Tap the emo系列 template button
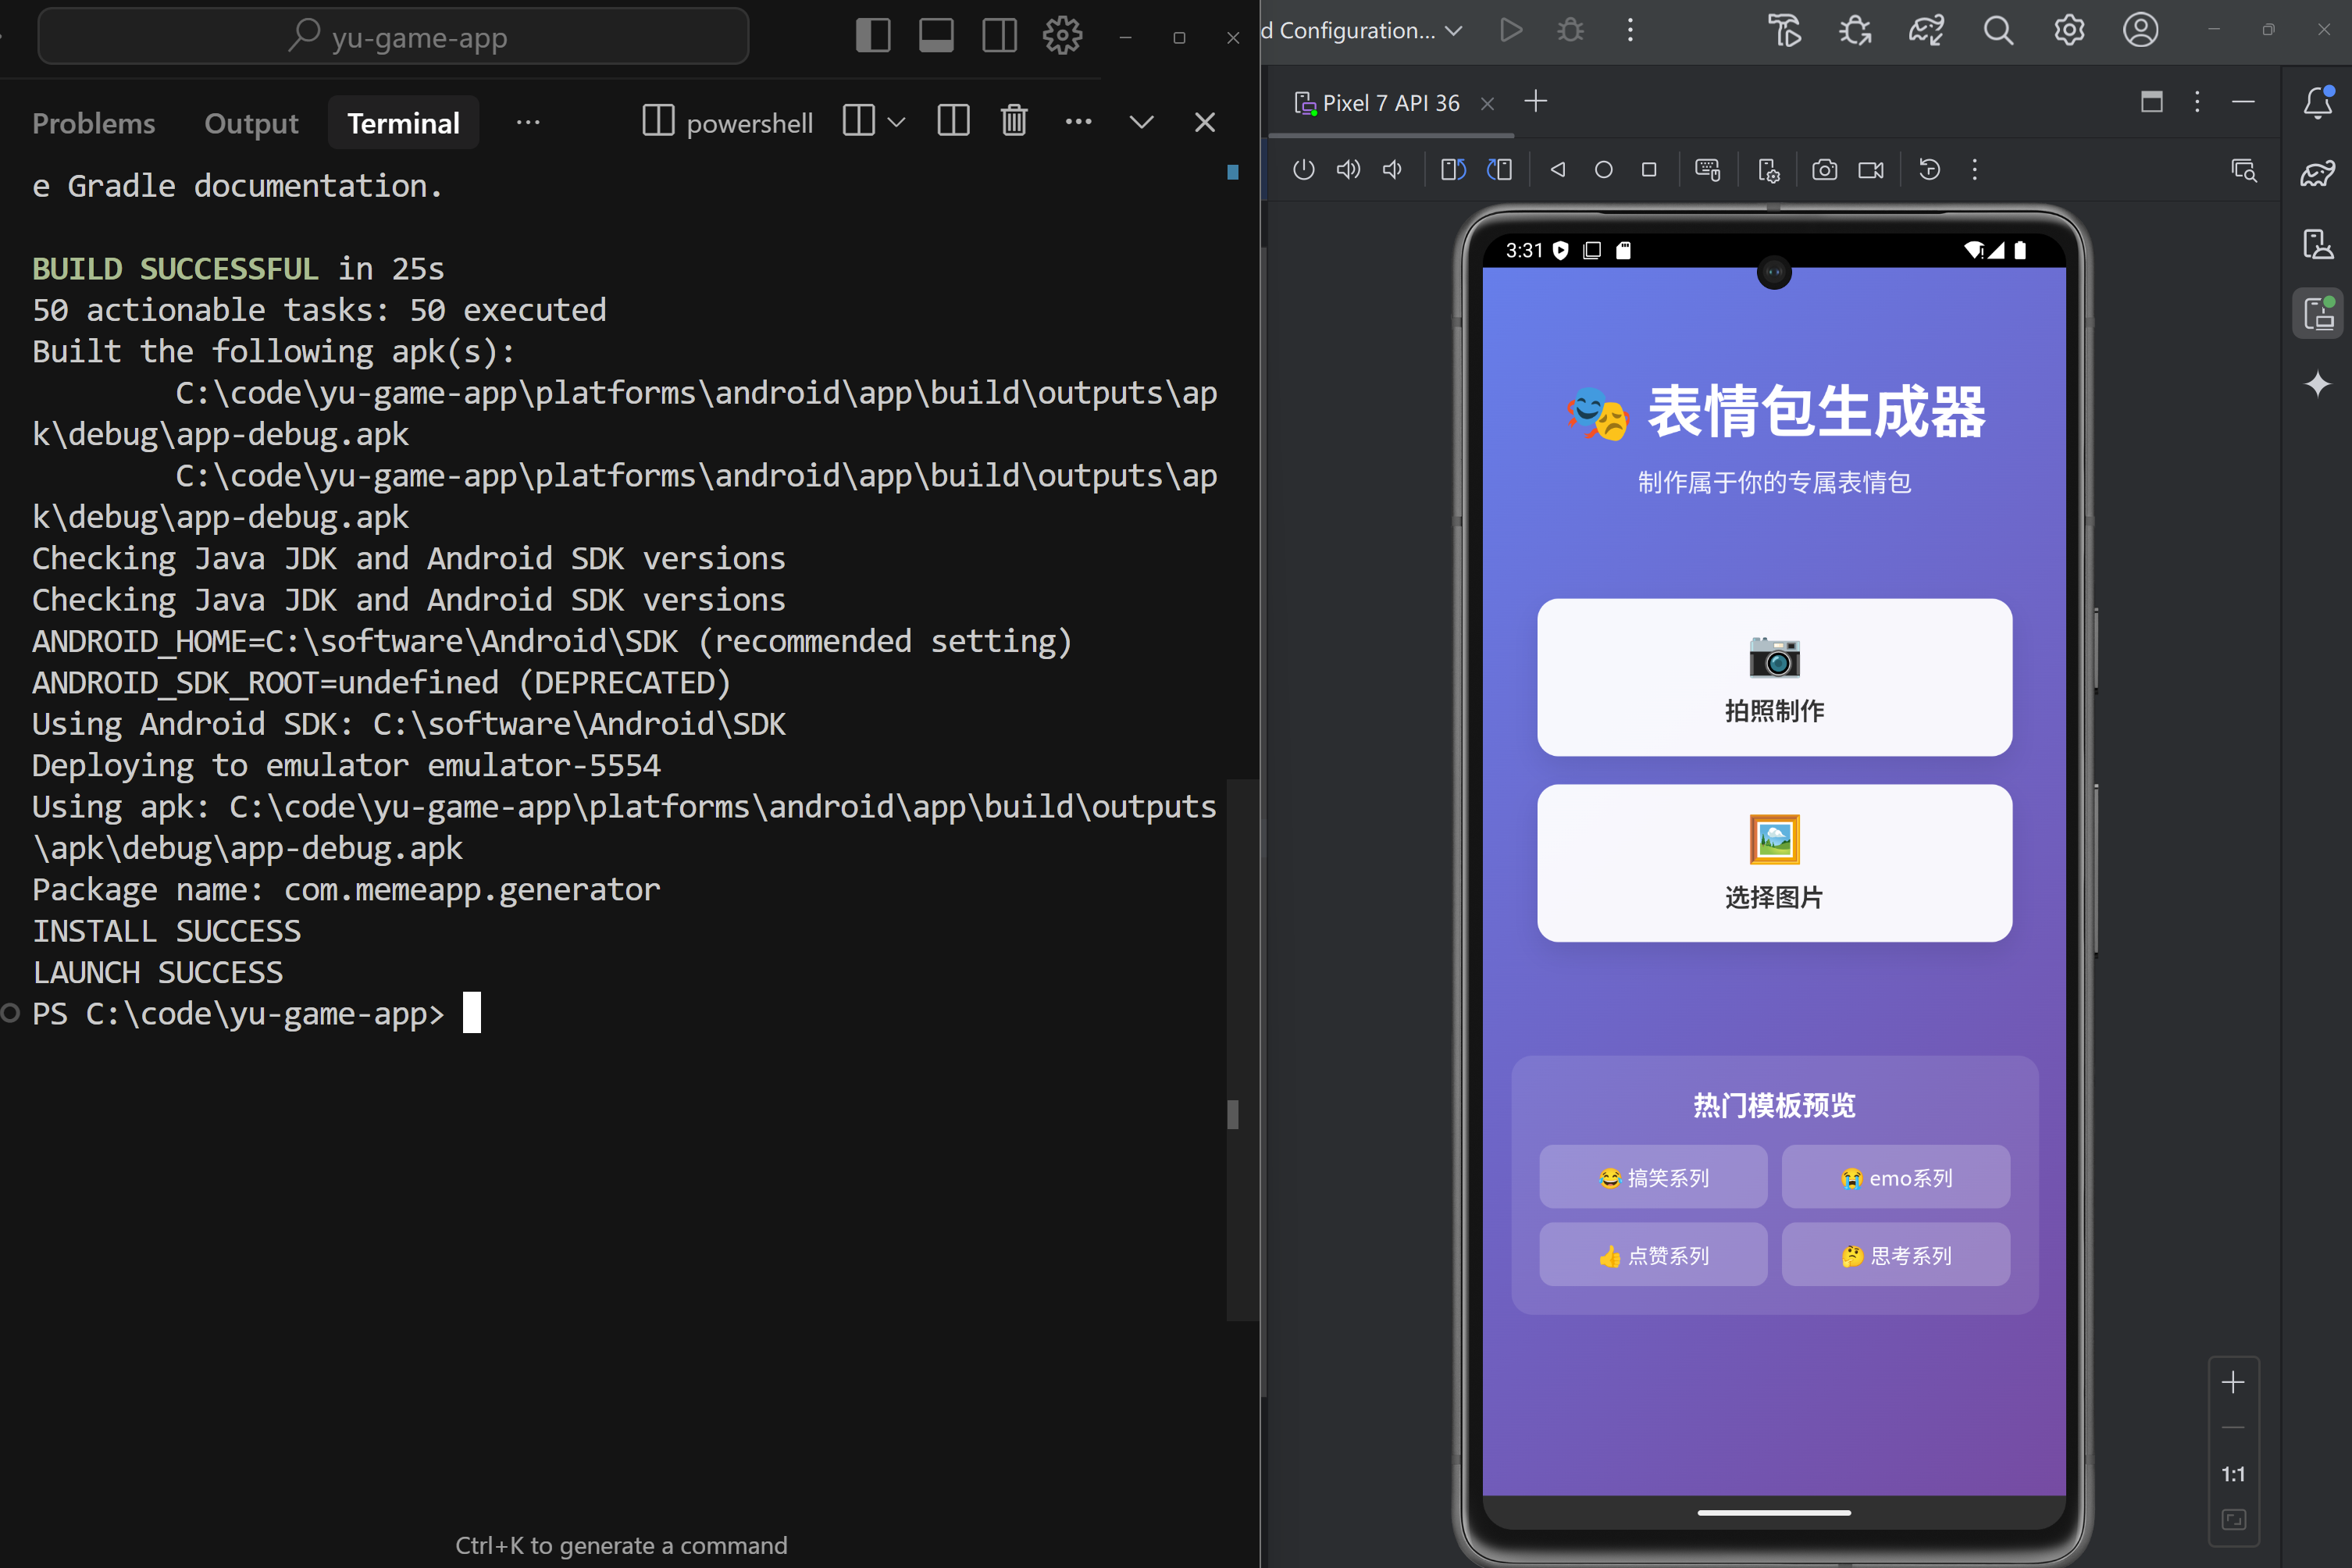The image size is (2352, 1568). (1895, 1177)
